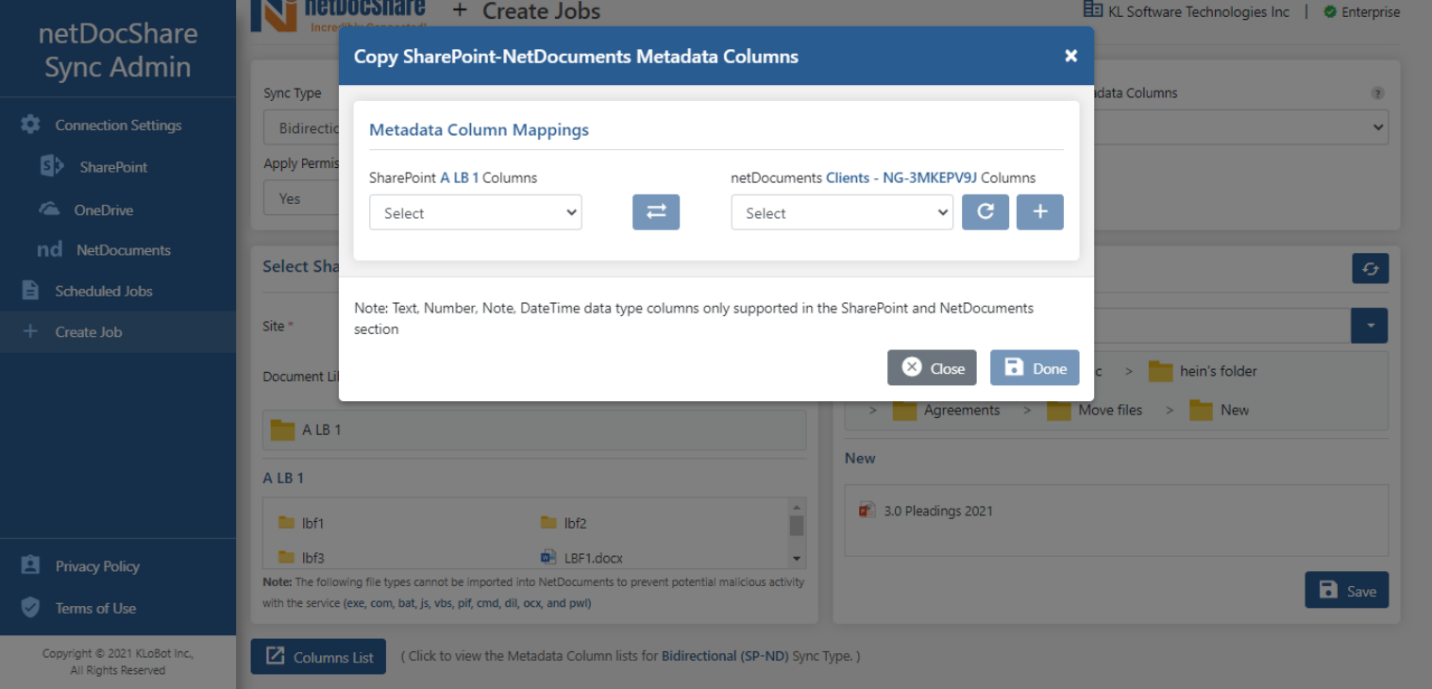Click the Close button in dialog
Viewport: 1432px width, 689px height.
(932, 368)
